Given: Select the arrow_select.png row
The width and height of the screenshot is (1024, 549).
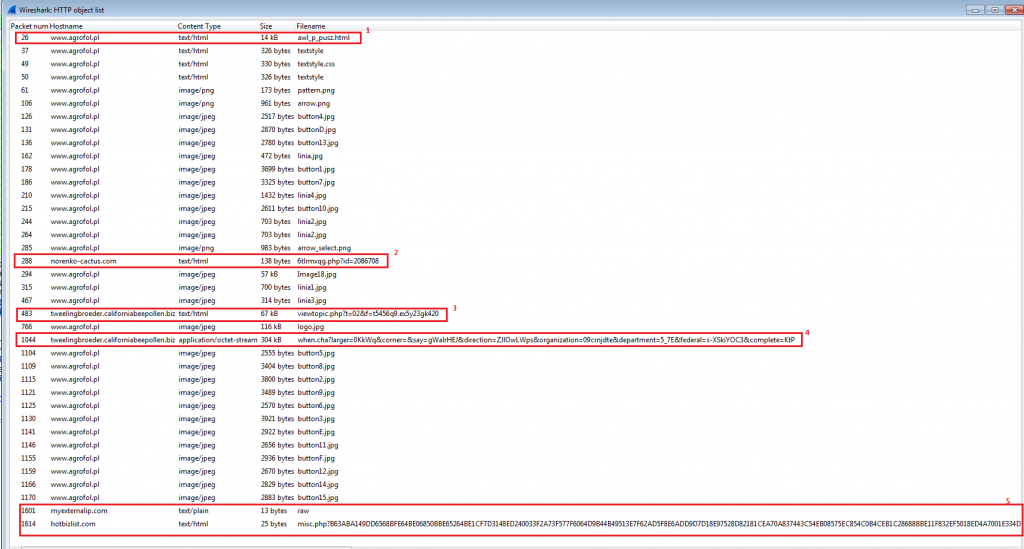Looking at the screenshot, I should coord(516,248).
